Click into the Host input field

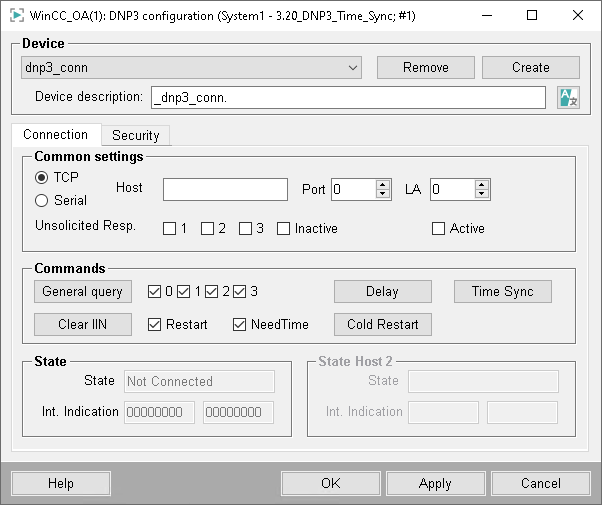point(225,189)
